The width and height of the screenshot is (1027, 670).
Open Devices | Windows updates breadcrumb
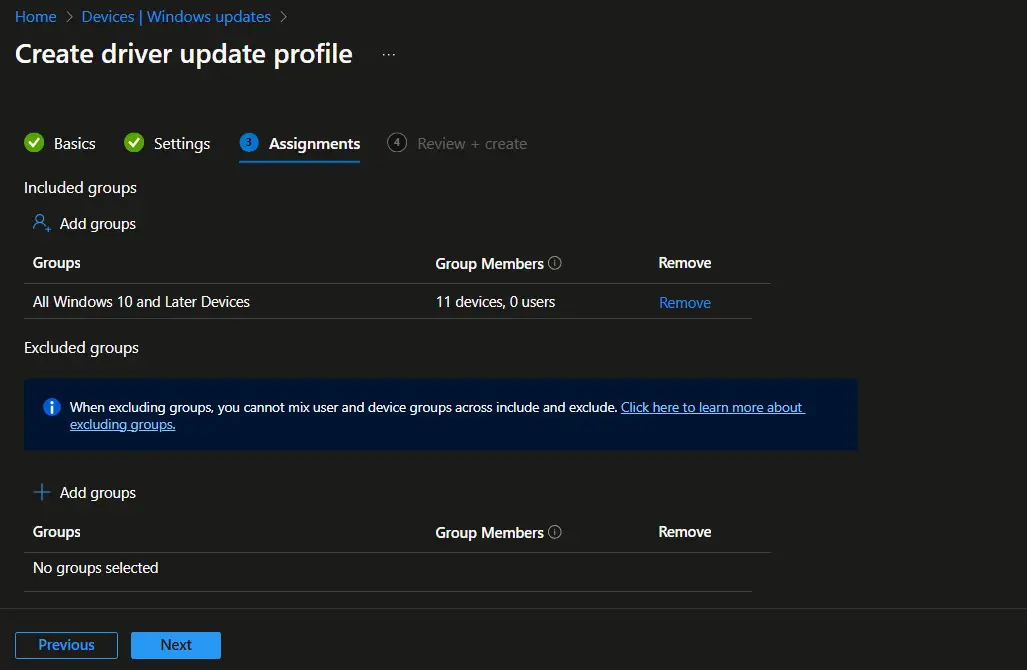pos(176,16)
